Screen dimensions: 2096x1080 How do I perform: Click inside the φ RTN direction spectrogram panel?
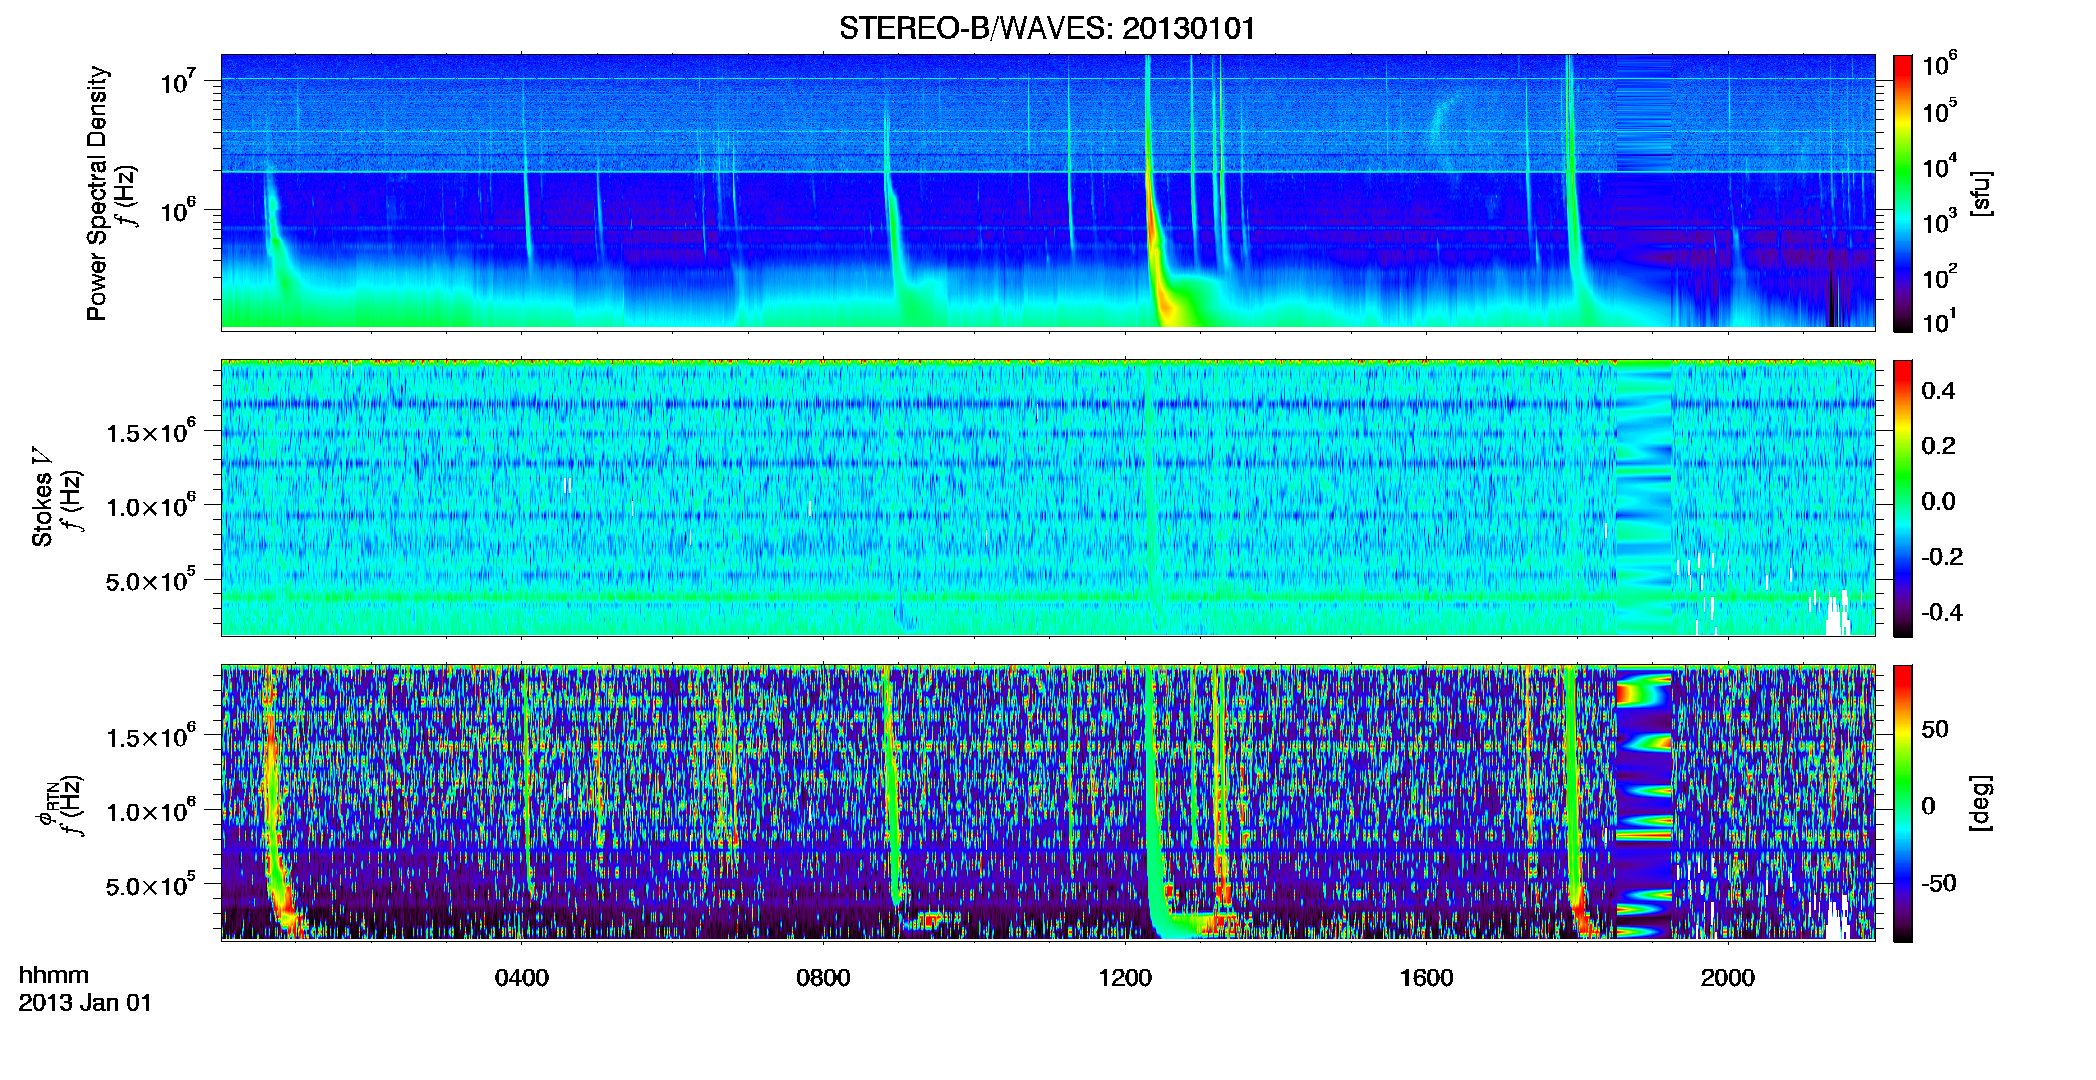pos(1048,802)
